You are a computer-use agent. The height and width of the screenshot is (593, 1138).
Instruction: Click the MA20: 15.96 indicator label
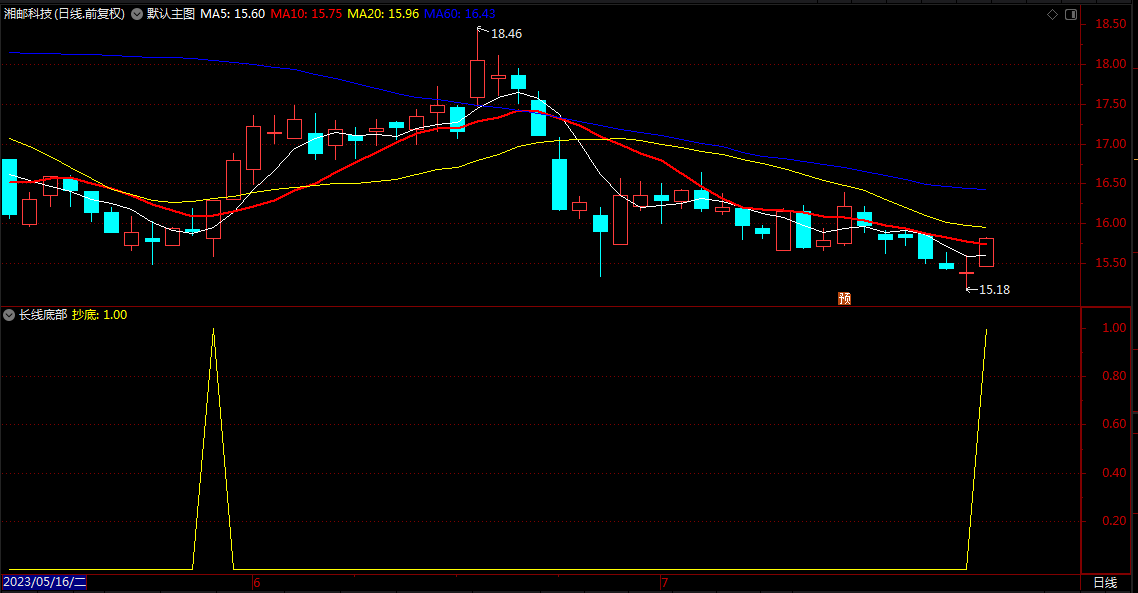383,14
